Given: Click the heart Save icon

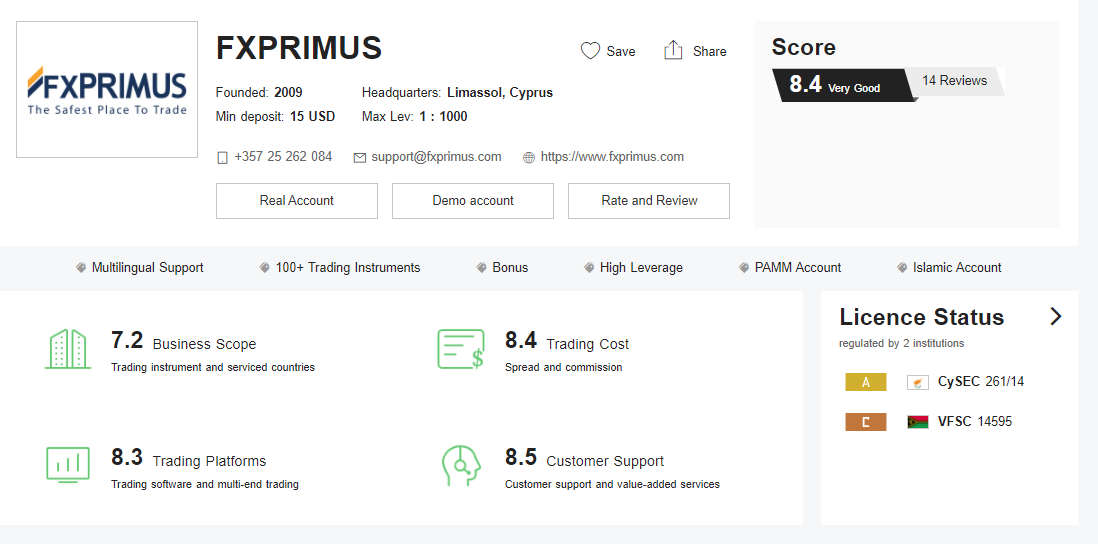Looking at the screenshot, I should coord(590,51).
